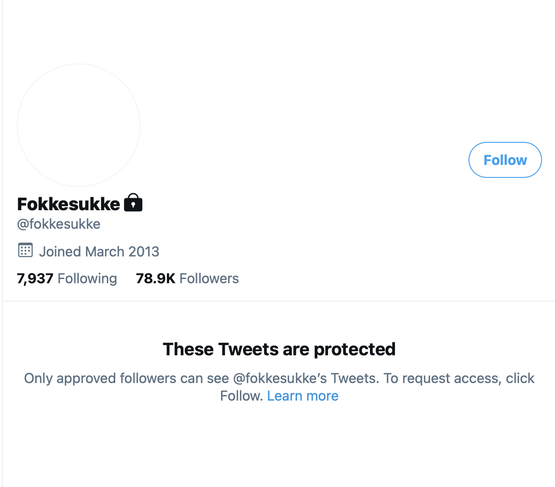Click the calendar icon near join date
The image size is (555, 487).
[x=25, y=250]
